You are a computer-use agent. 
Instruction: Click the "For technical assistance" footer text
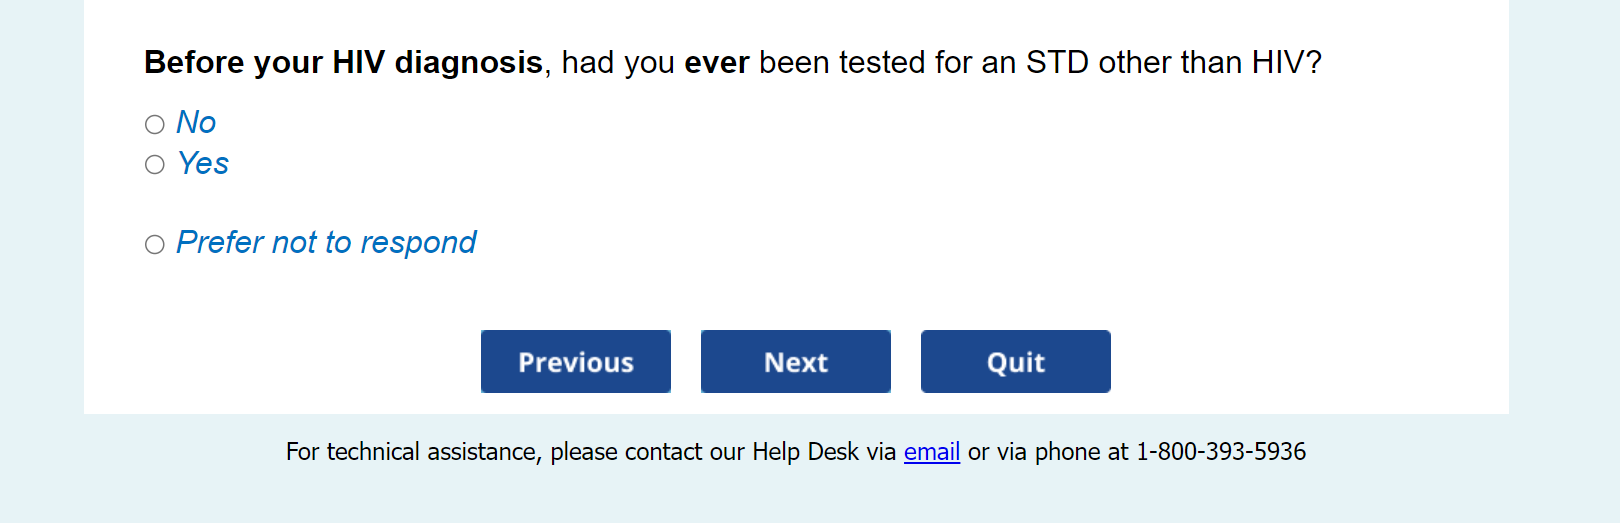tap(412, 452)
